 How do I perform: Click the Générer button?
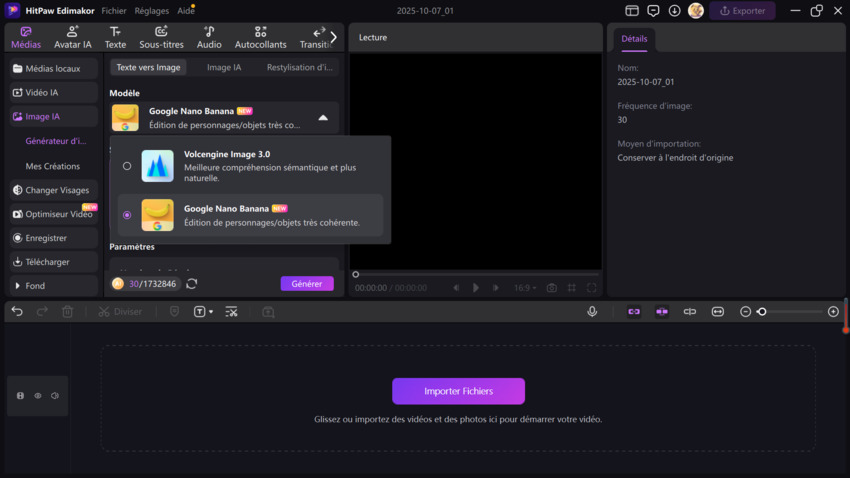tap(307, 284)
